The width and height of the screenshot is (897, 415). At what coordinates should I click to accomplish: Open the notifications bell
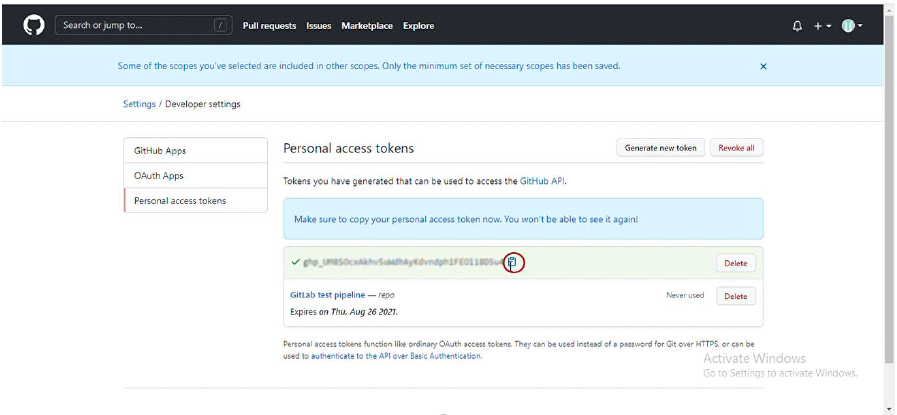797,26
